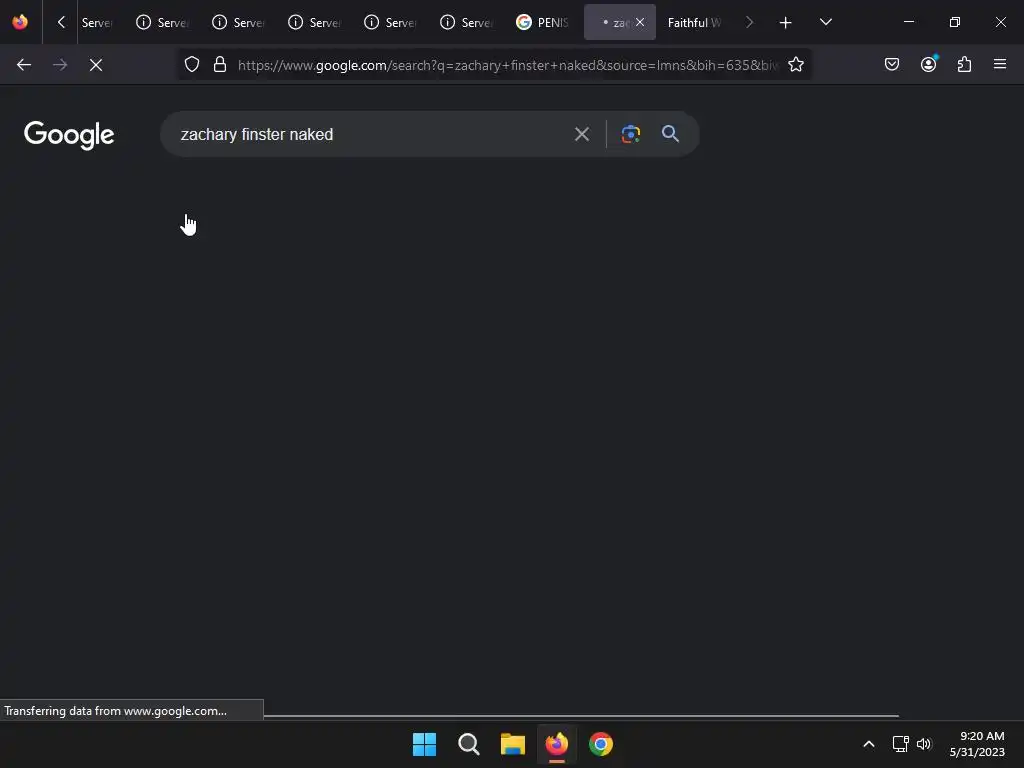Screen dimensions: 1024x768
Task: View site security info via the padlock
Action: tap(220, 65)
